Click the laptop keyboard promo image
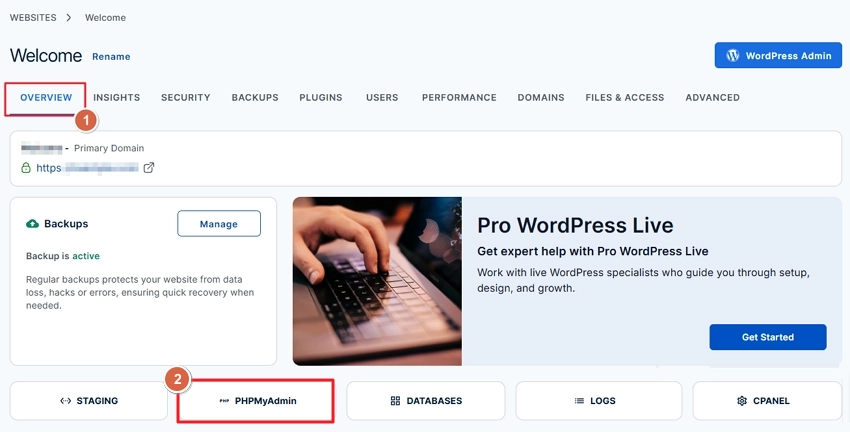 pos(377,281)
